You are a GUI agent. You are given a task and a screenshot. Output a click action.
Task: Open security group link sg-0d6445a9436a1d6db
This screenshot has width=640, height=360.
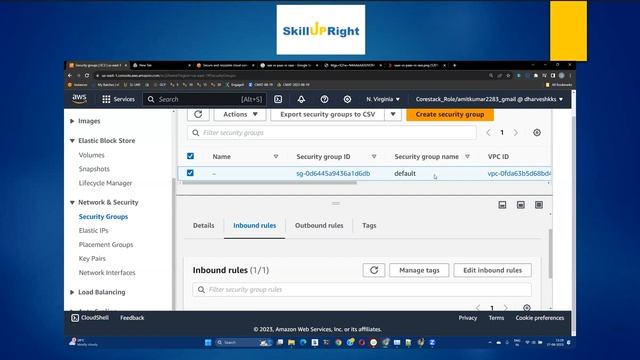(333, 173)
